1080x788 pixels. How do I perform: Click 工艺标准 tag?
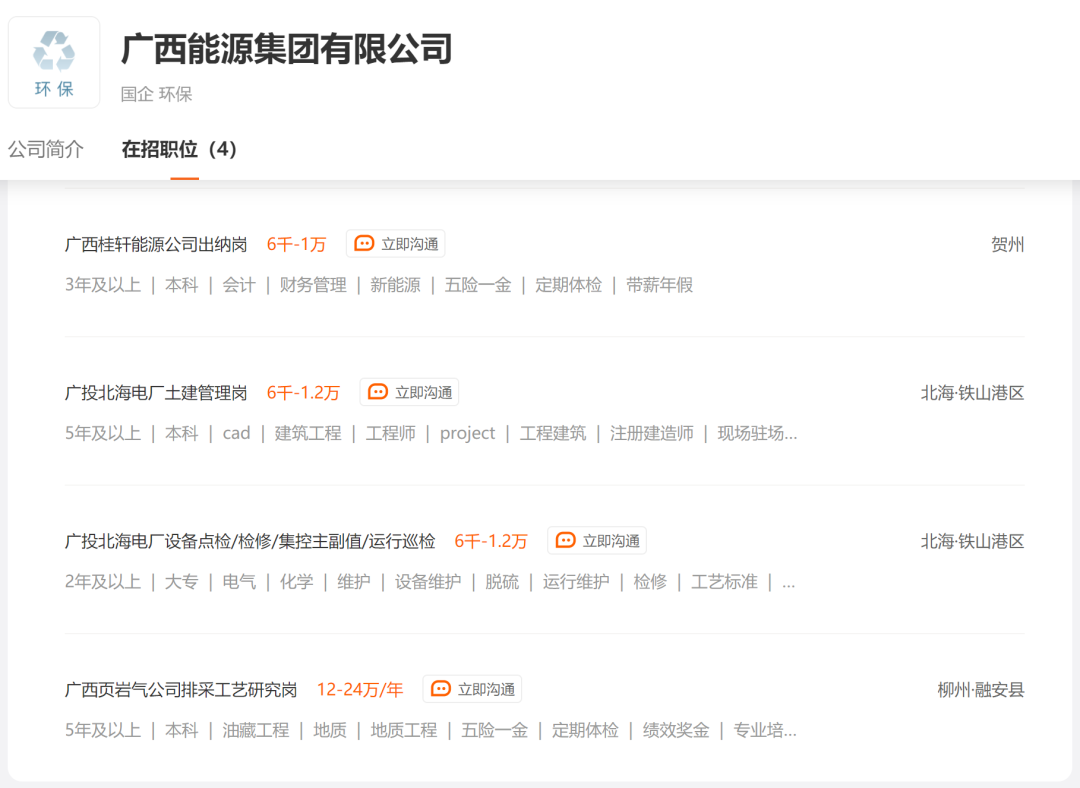coord(725,581)
